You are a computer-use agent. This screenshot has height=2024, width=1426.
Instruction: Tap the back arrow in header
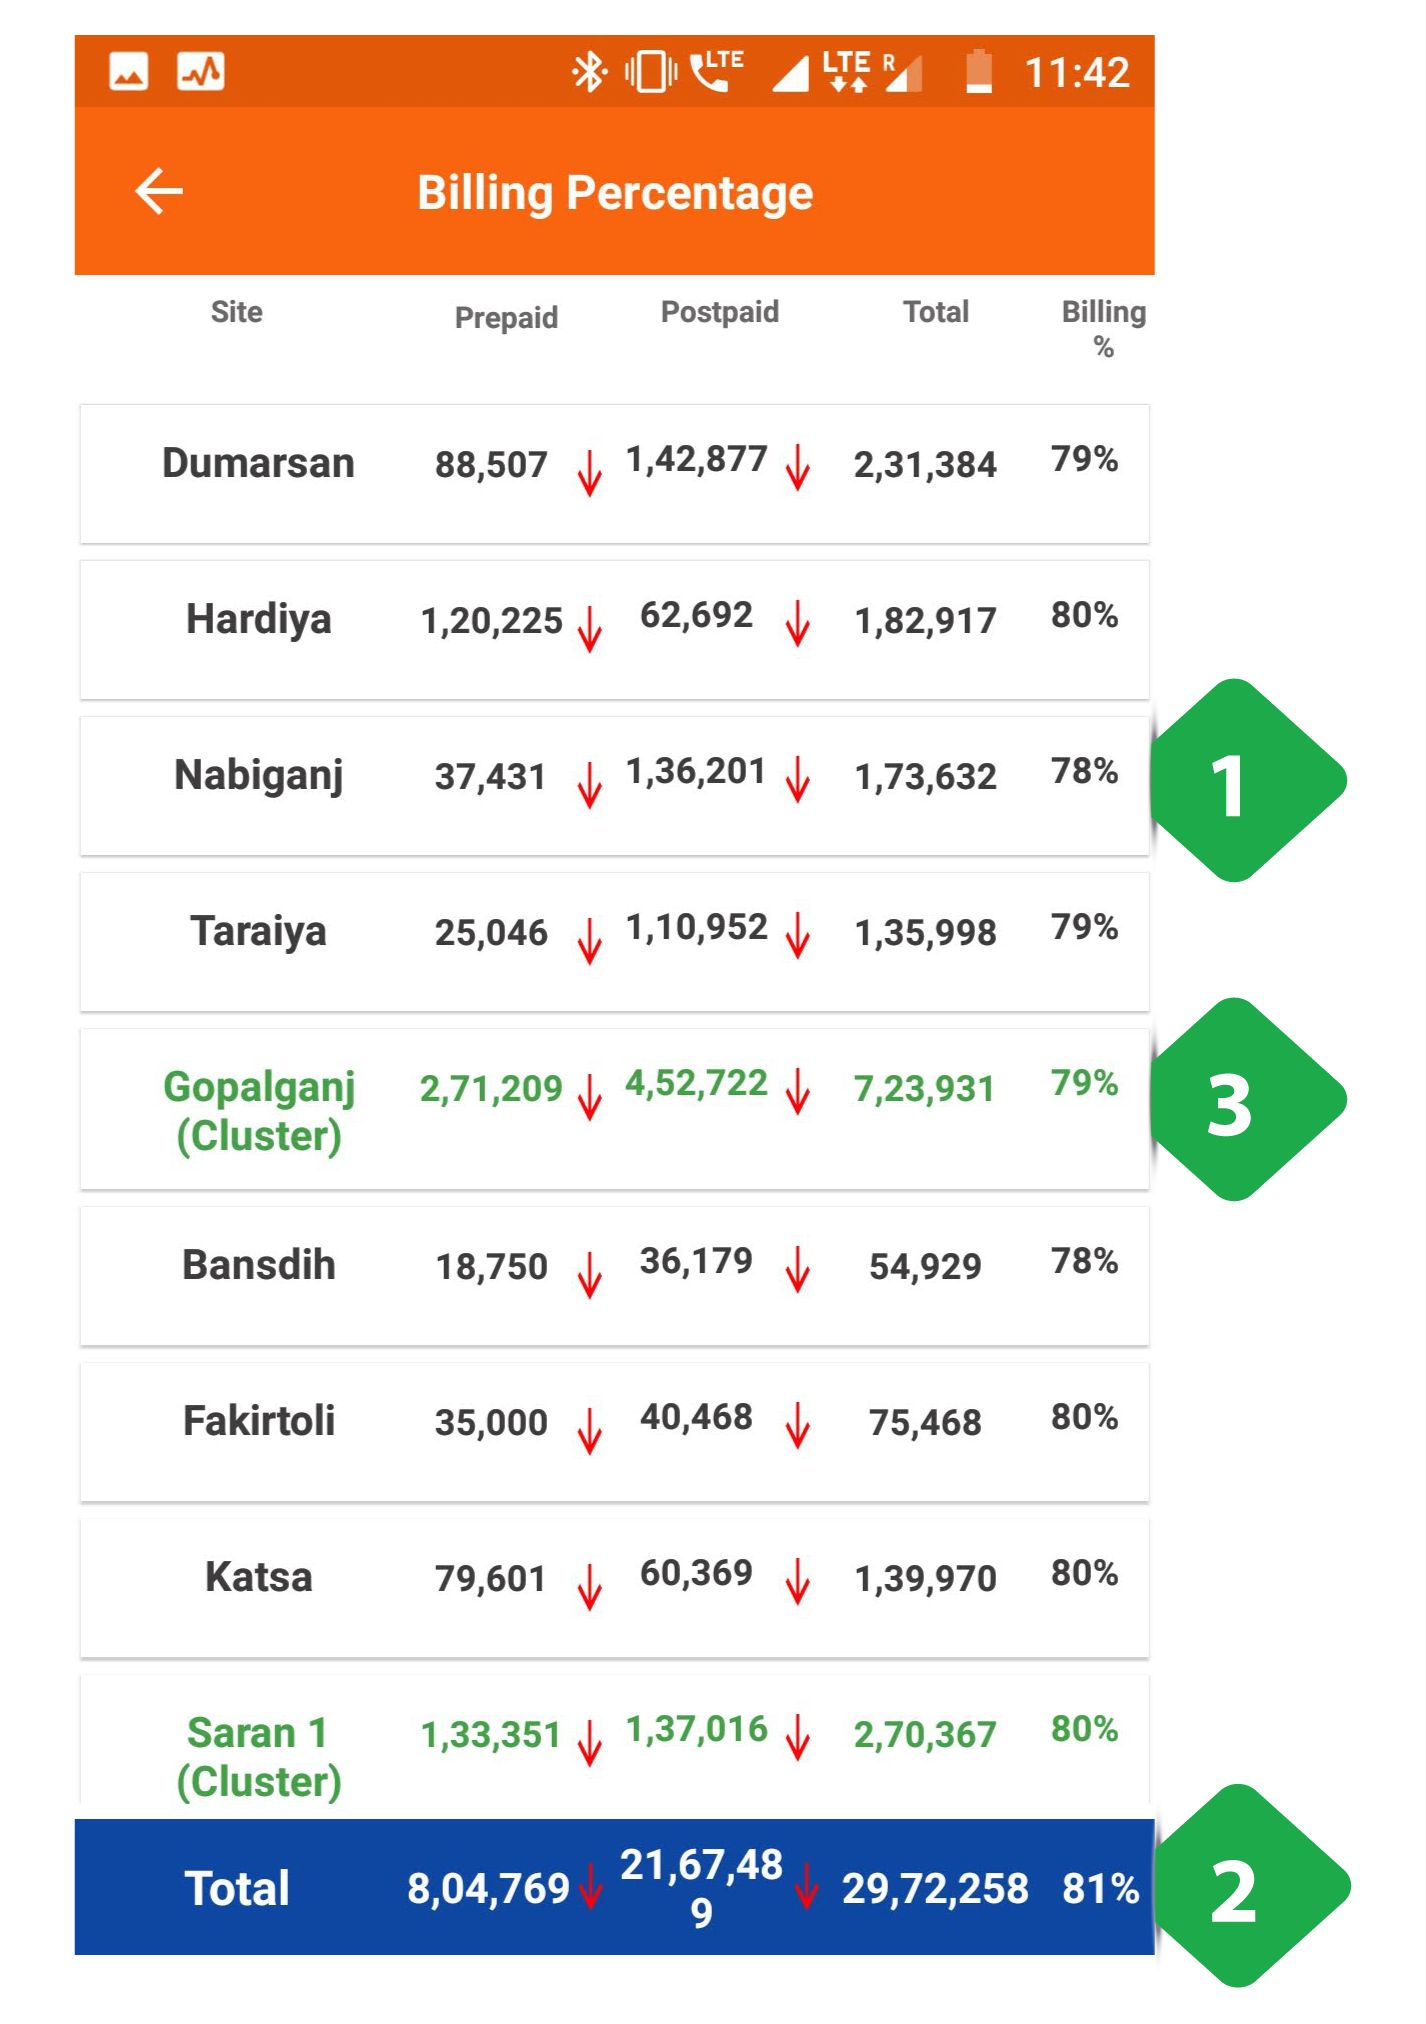[159, 191]
